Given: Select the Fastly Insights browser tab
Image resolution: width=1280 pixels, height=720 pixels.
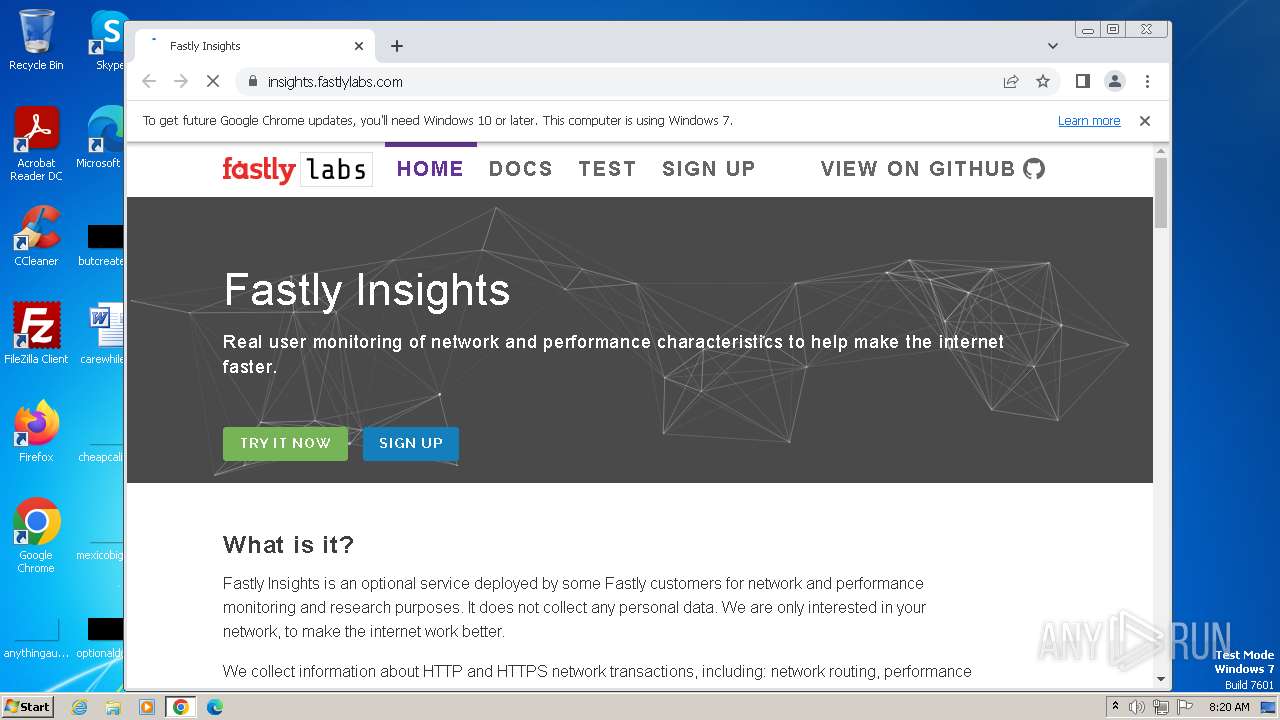Looking at the screenshot, I should click(255, 46).
